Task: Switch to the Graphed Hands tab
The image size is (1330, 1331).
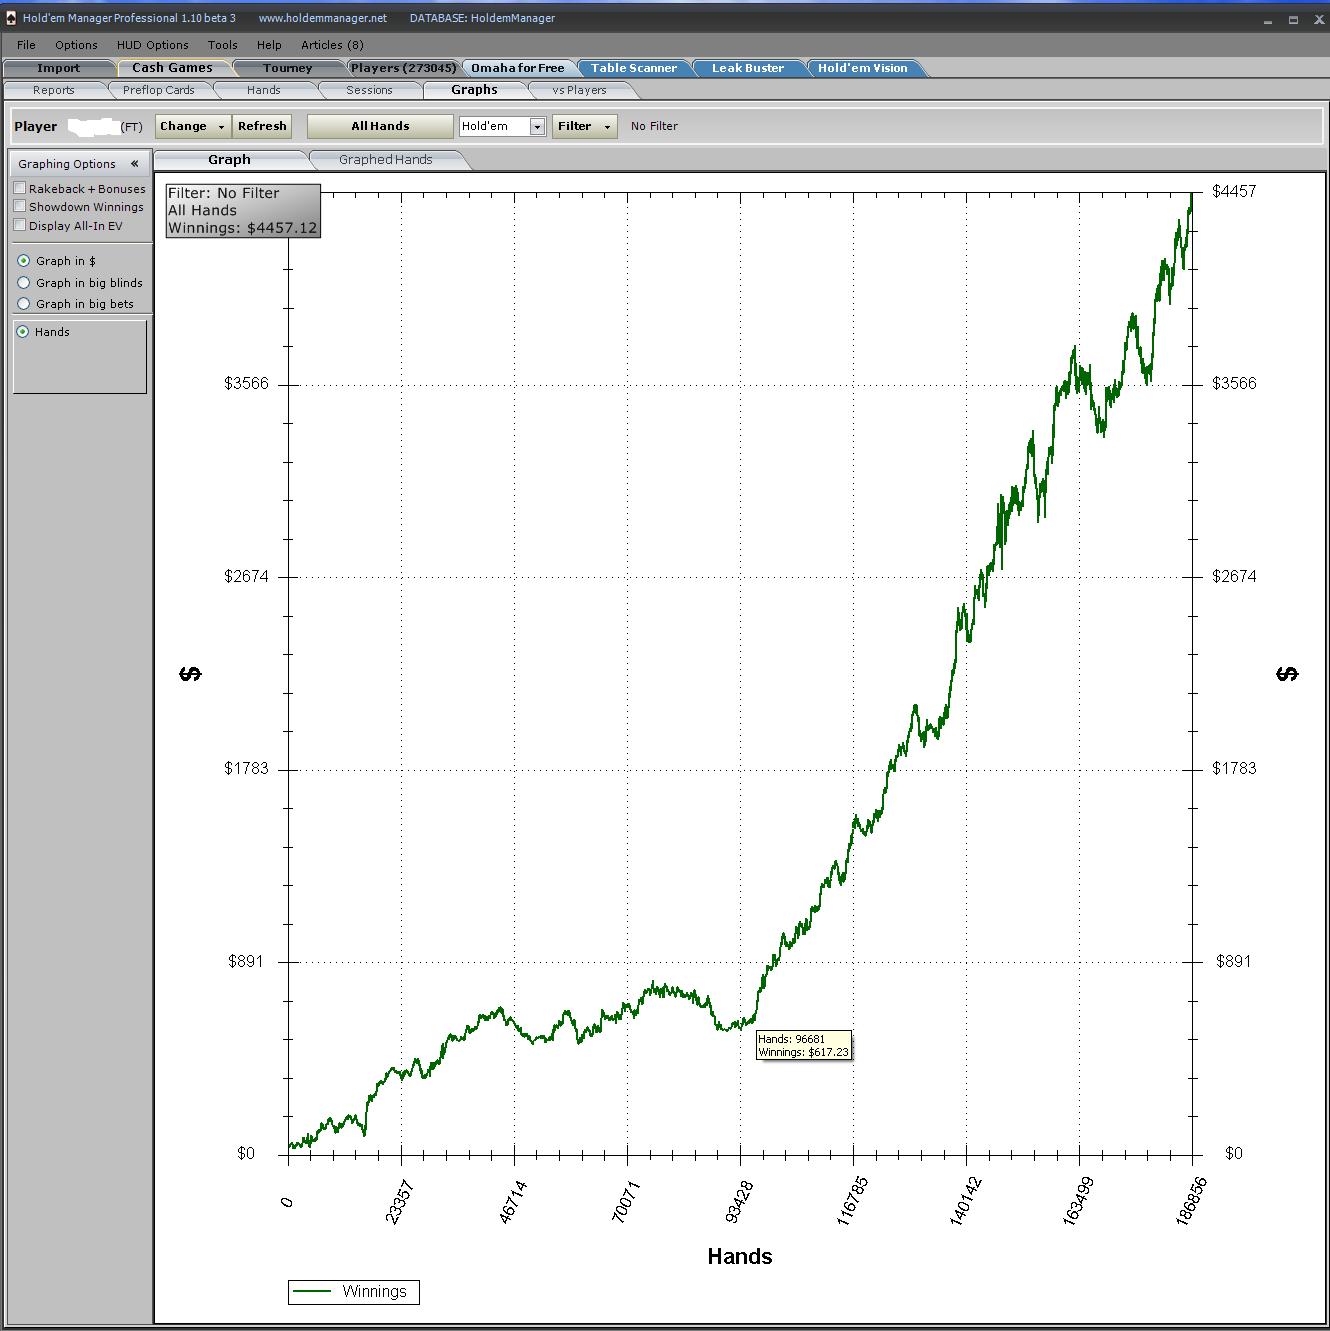Action: click(385, 160)
